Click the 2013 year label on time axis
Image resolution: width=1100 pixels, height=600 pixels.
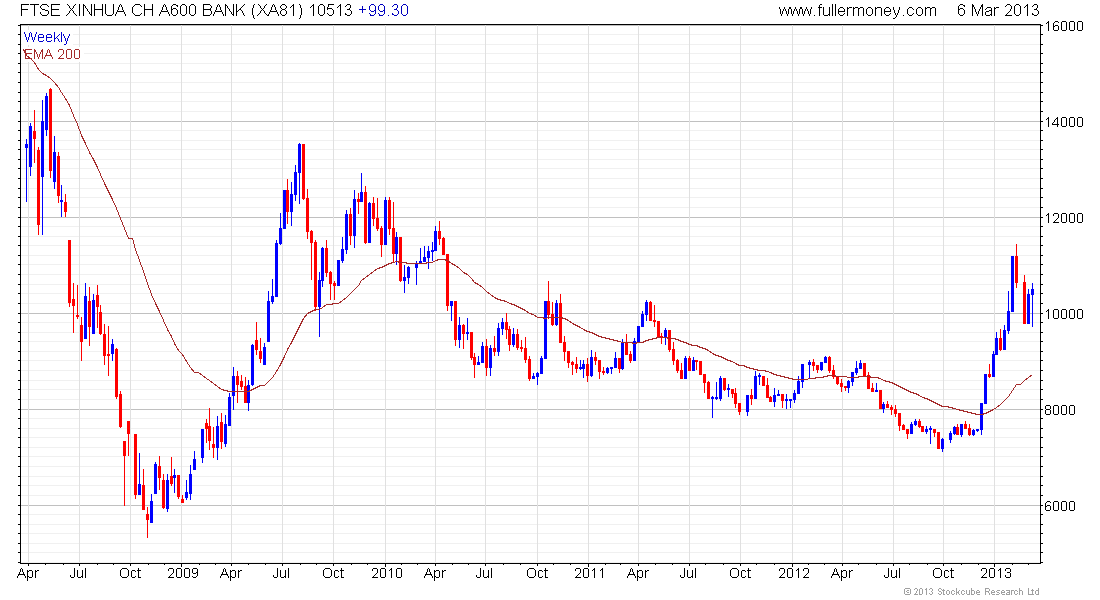pyautogui.click(x=996, y=573)
